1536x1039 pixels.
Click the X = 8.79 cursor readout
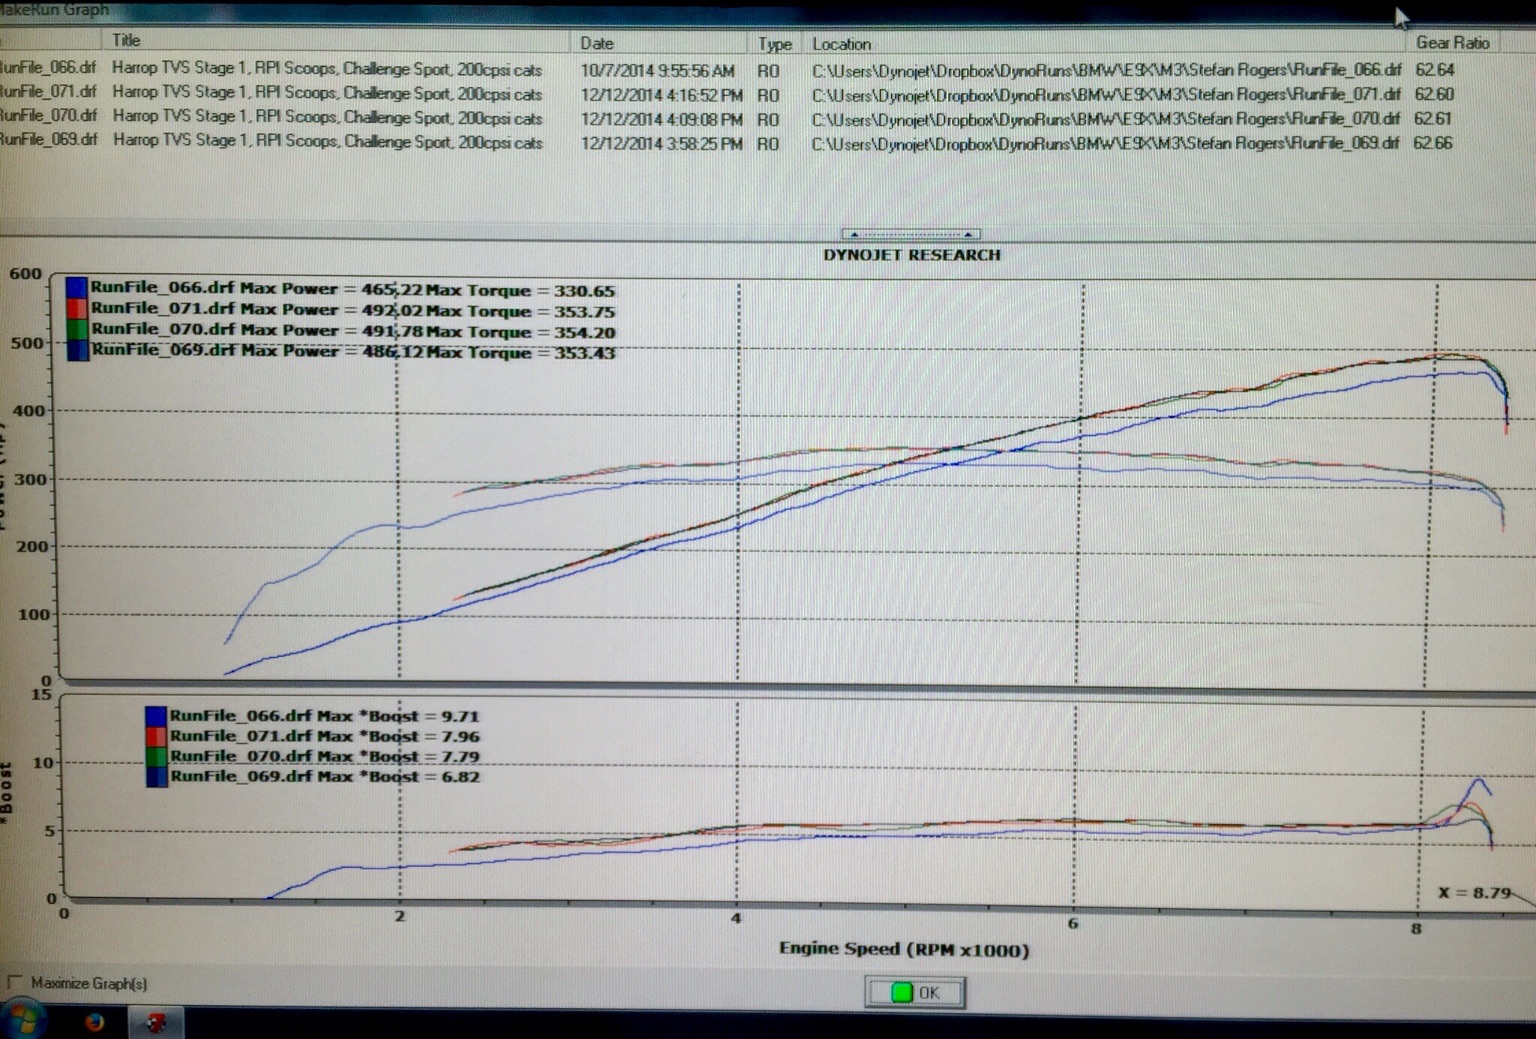tap(1474, 893)
